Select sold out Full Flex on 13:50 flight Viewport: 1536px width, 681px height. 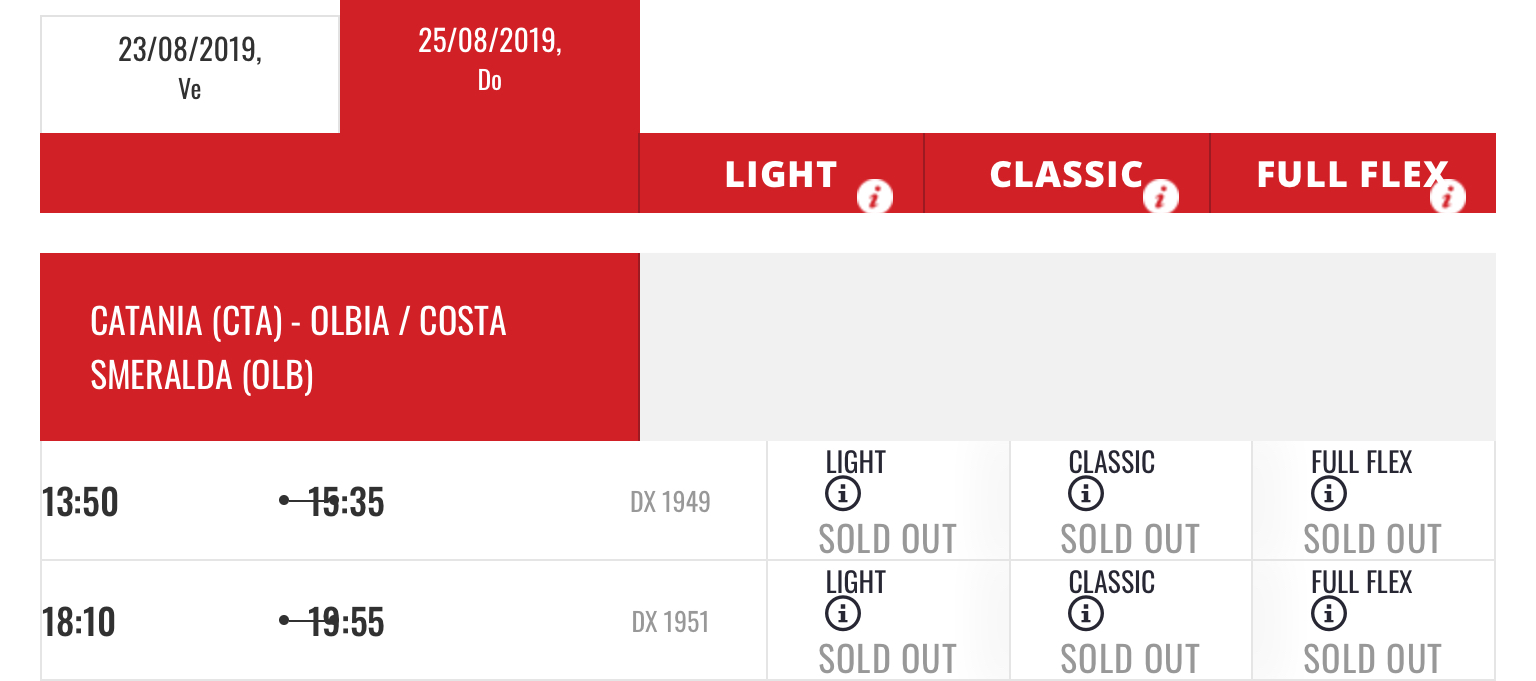pos(1372,539)
